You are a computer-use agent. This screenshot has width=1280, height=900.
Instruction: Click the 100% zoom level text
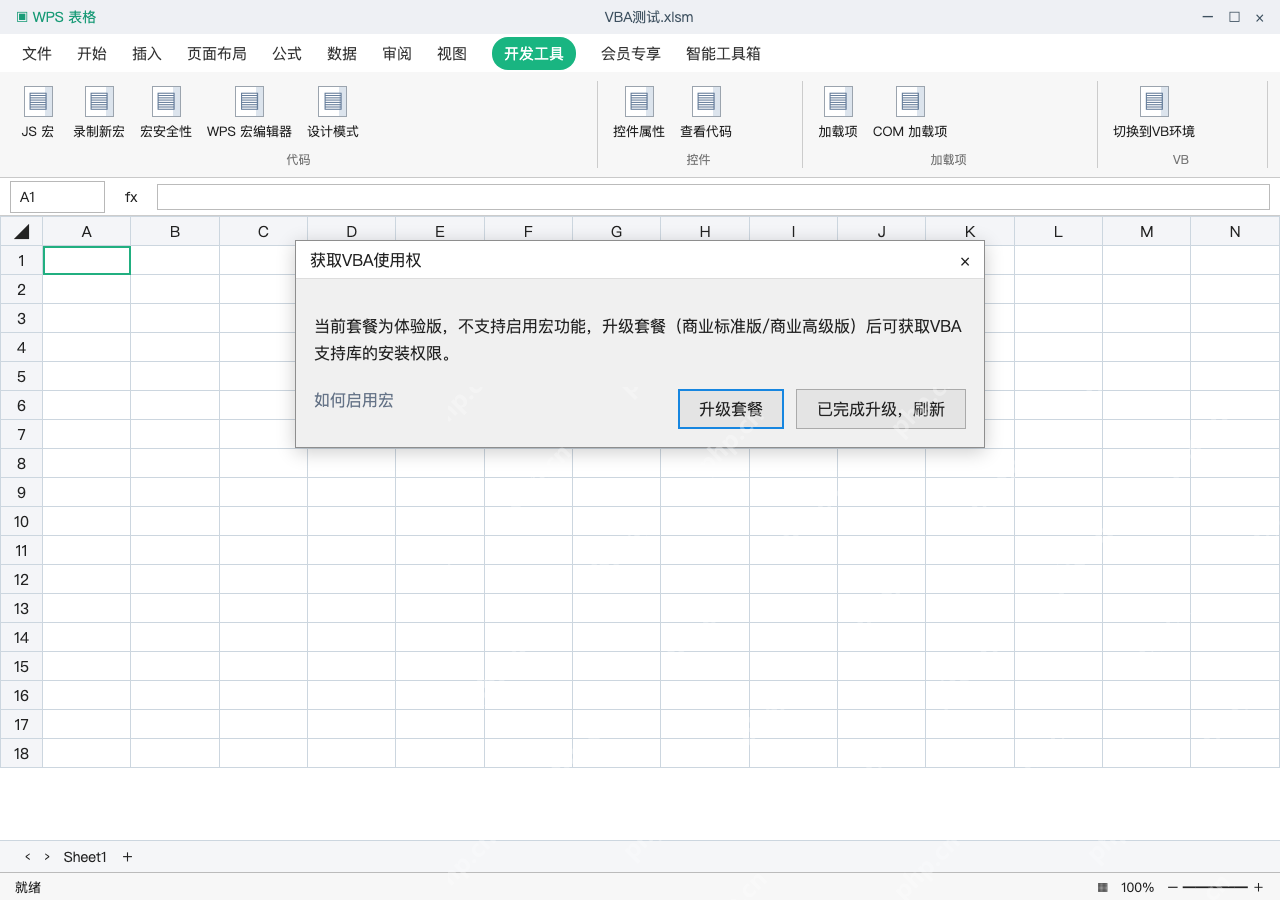[1137, 887]
